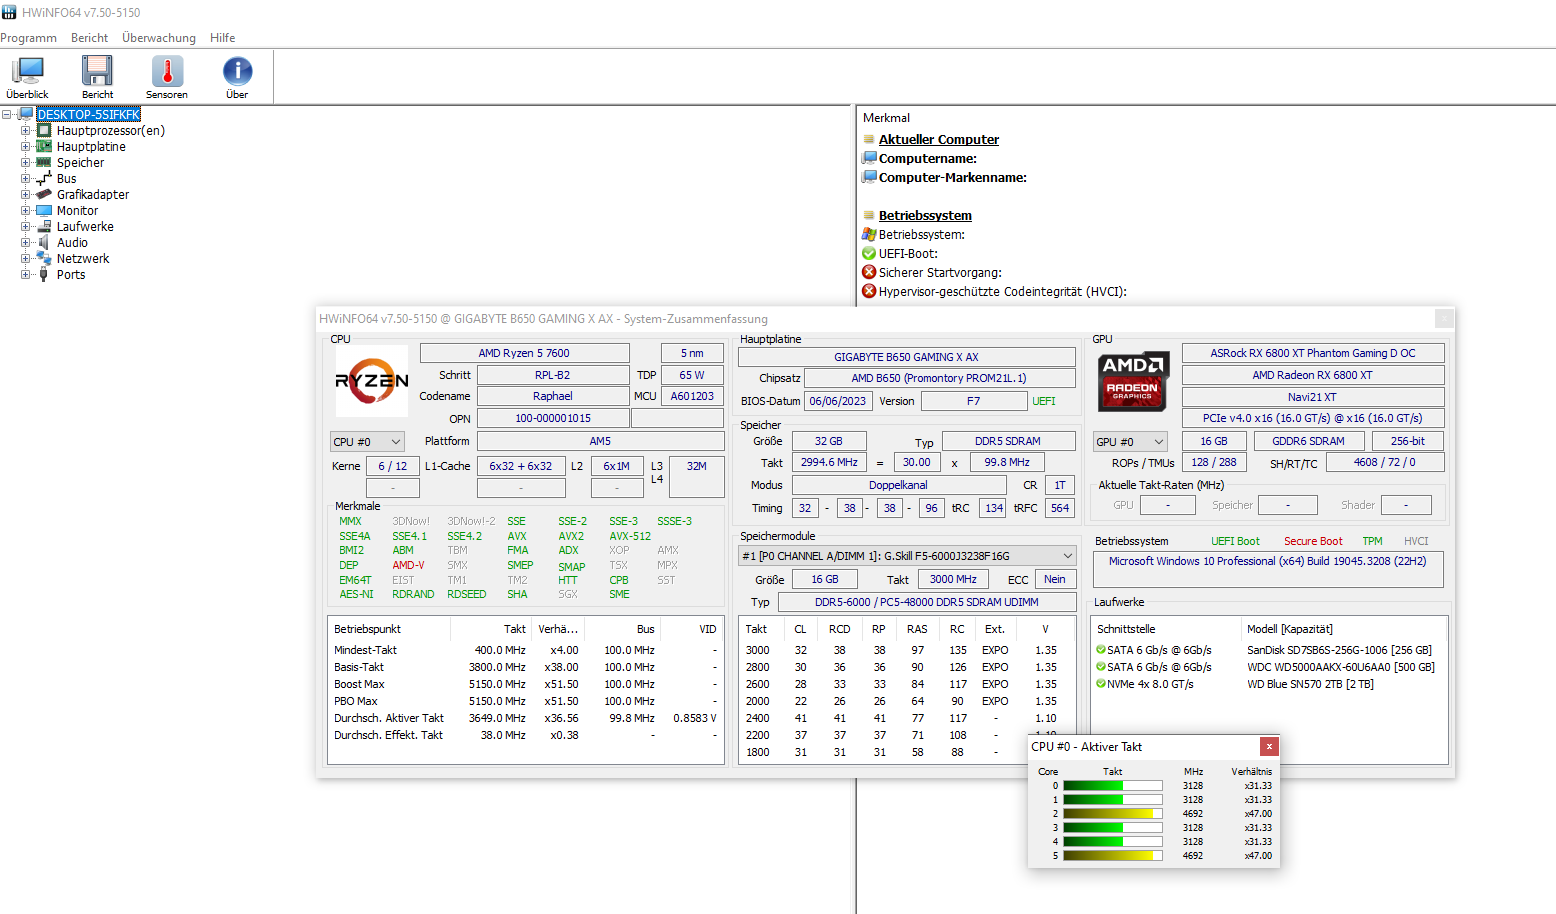Image resolution: width=1556 pixels, height=914 pixels.
Task: Expand the Laufwerke tree node
Action: tap(26, 227)
